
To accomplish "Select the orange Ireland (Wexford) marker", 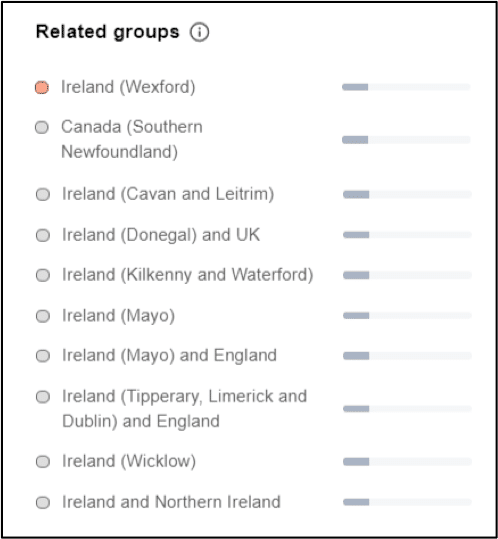I will point(42,87).
